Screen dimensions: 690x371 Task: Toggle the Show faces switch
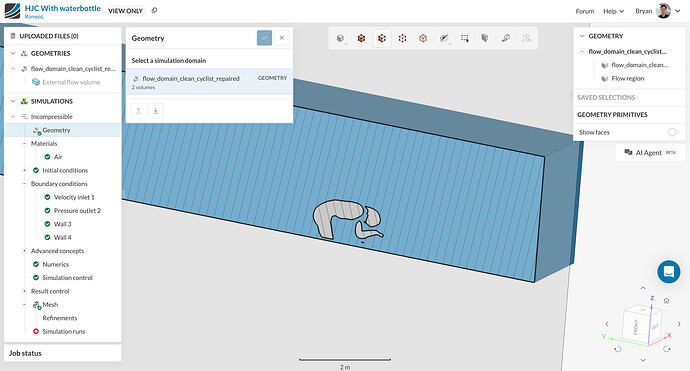click(x=673, y=132)
